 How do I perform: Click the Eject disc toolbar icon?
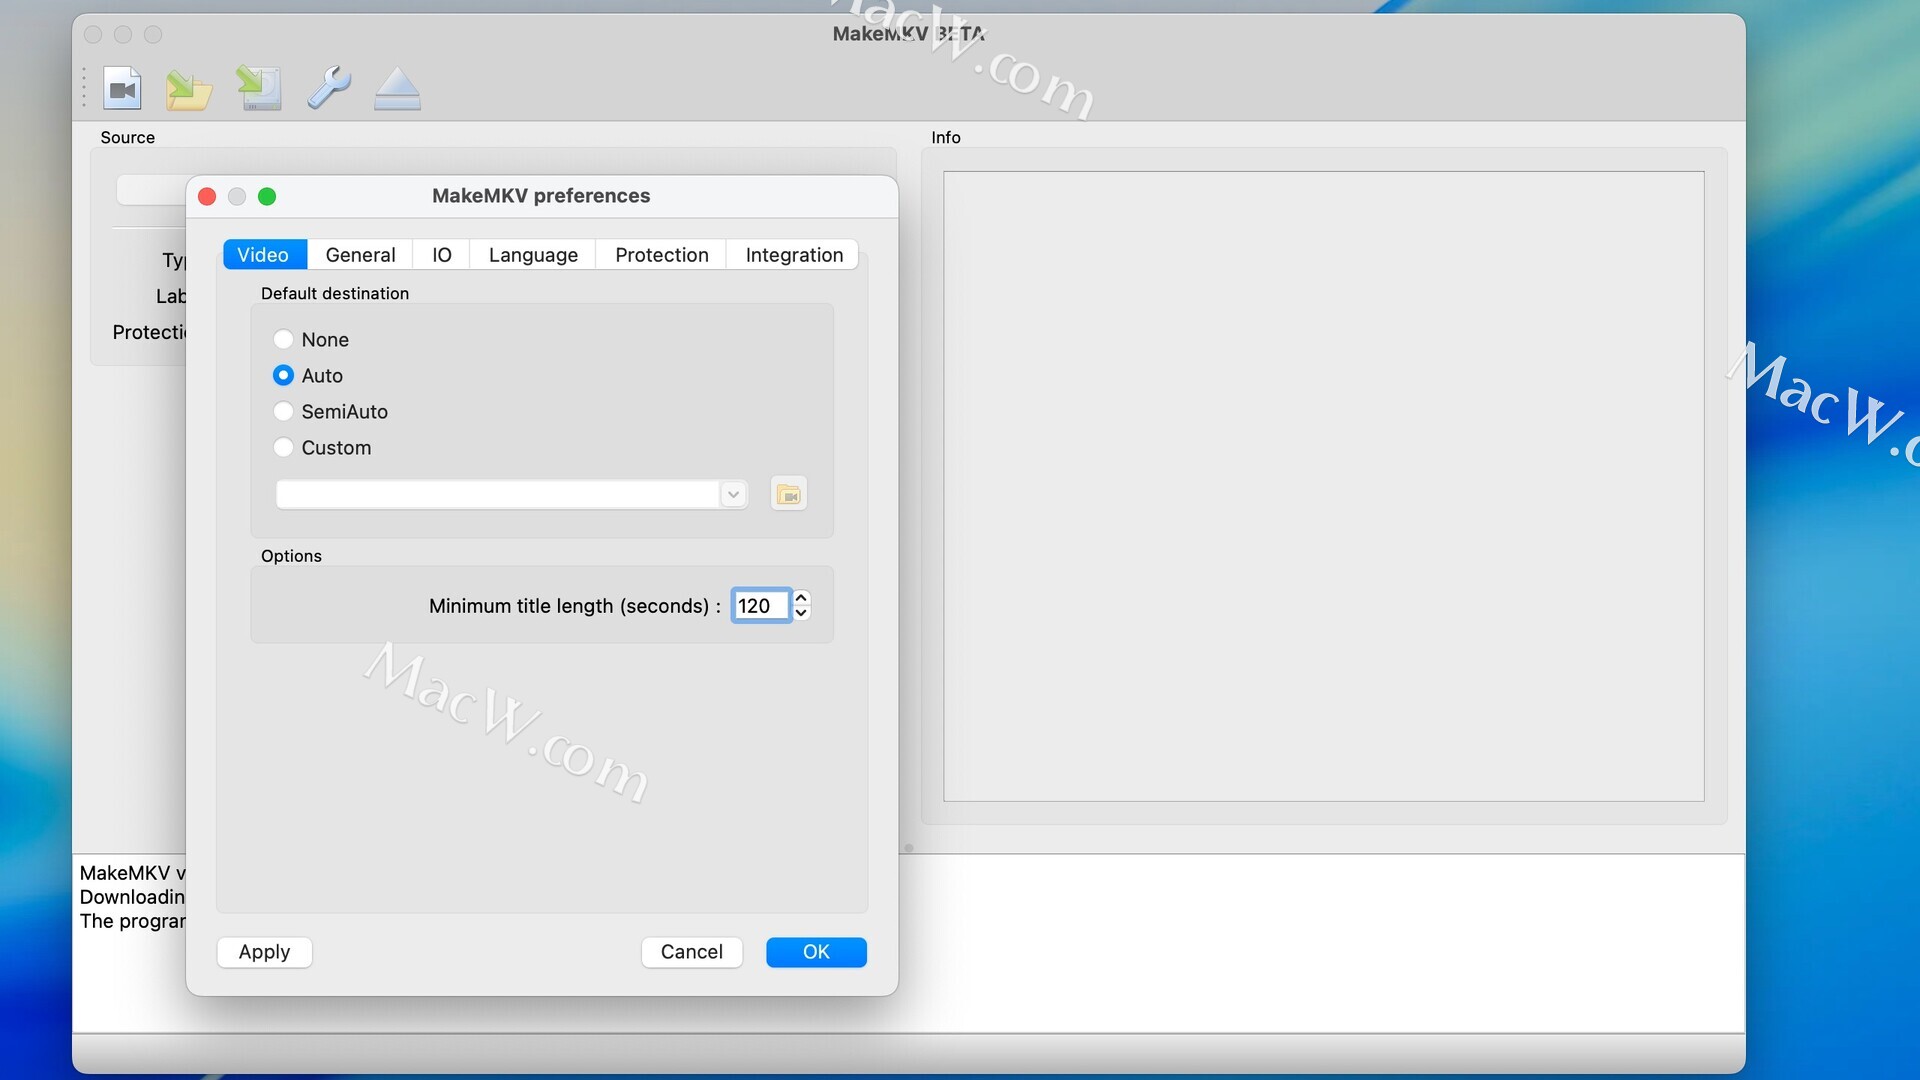397,89
